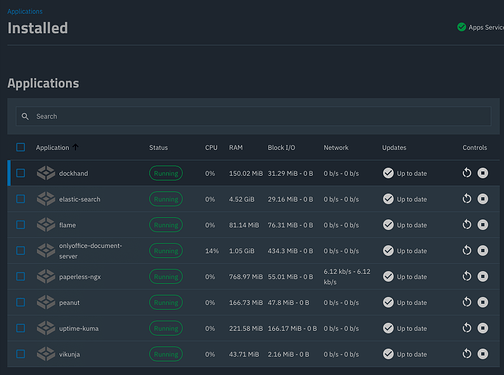This screenshot has height=375, width=504.
Task: Click the 14% CPU value
Action: click(212, 251)
